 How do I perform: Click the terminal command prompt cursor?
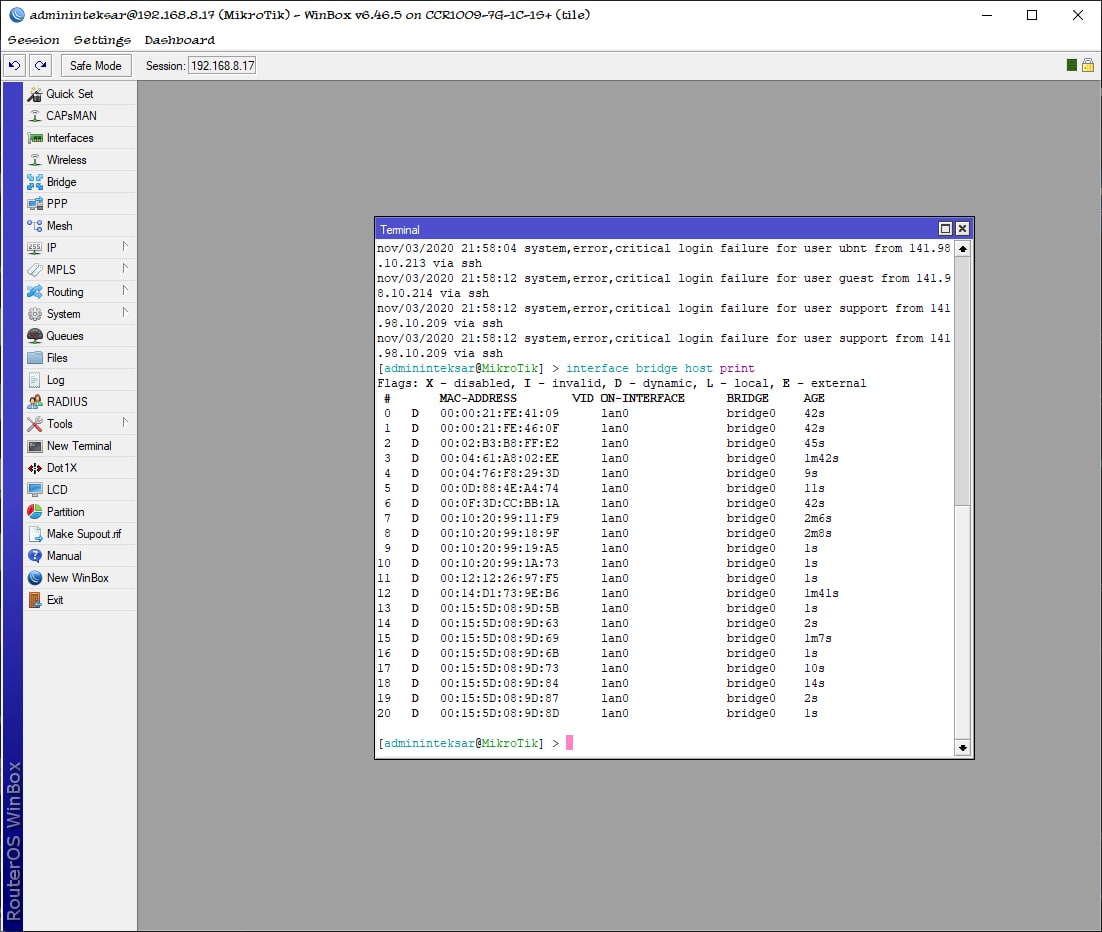(569, 743)
